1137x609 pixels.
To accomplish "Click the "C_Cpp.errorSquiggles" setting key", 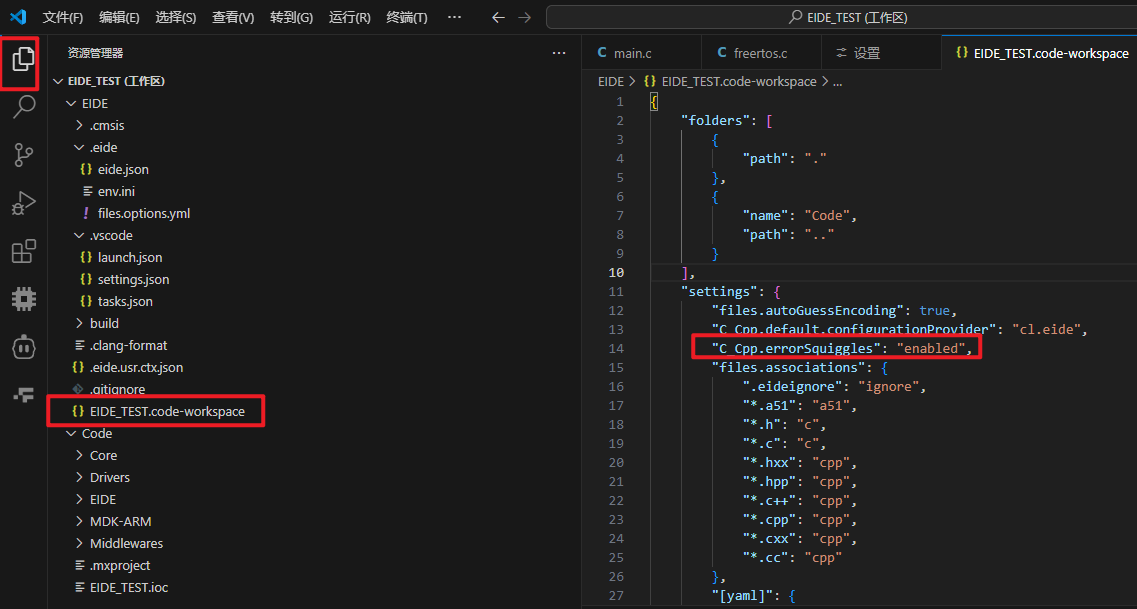I will point(794,349).
